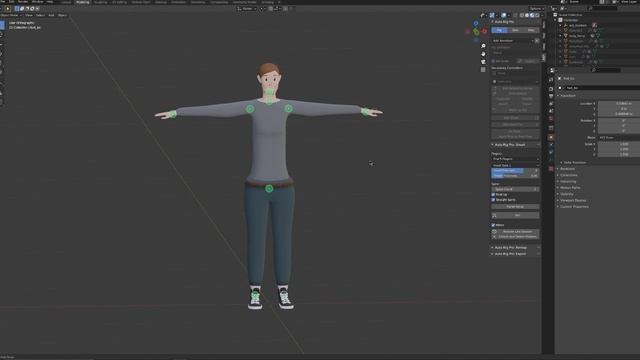Open the Select menu in viewport header
Viewport: 640px width, 360px height.
pos(40,15)
